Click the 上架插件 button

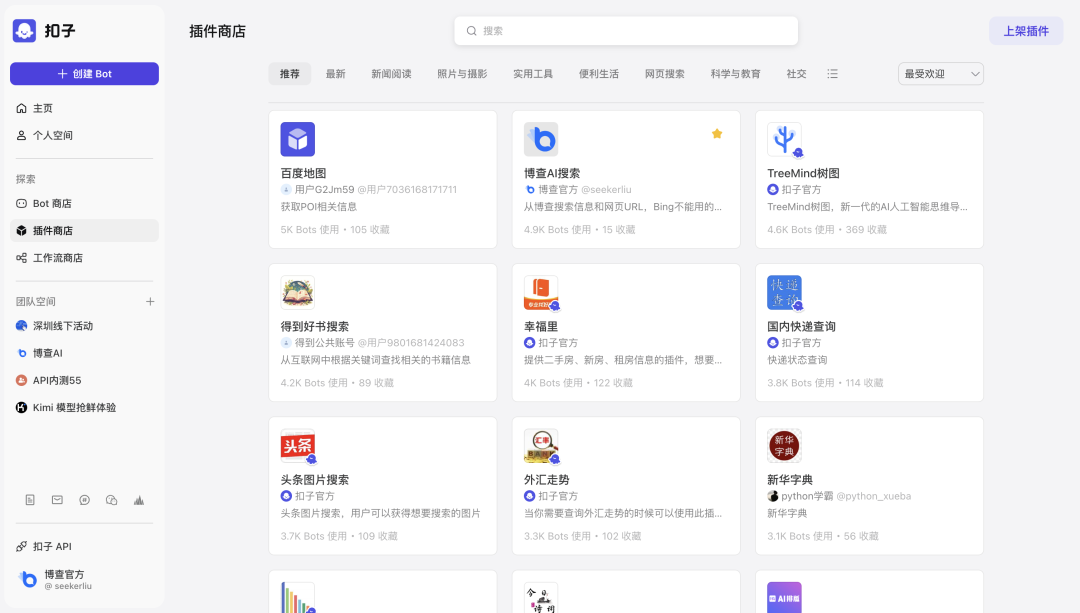[1026, 31]
